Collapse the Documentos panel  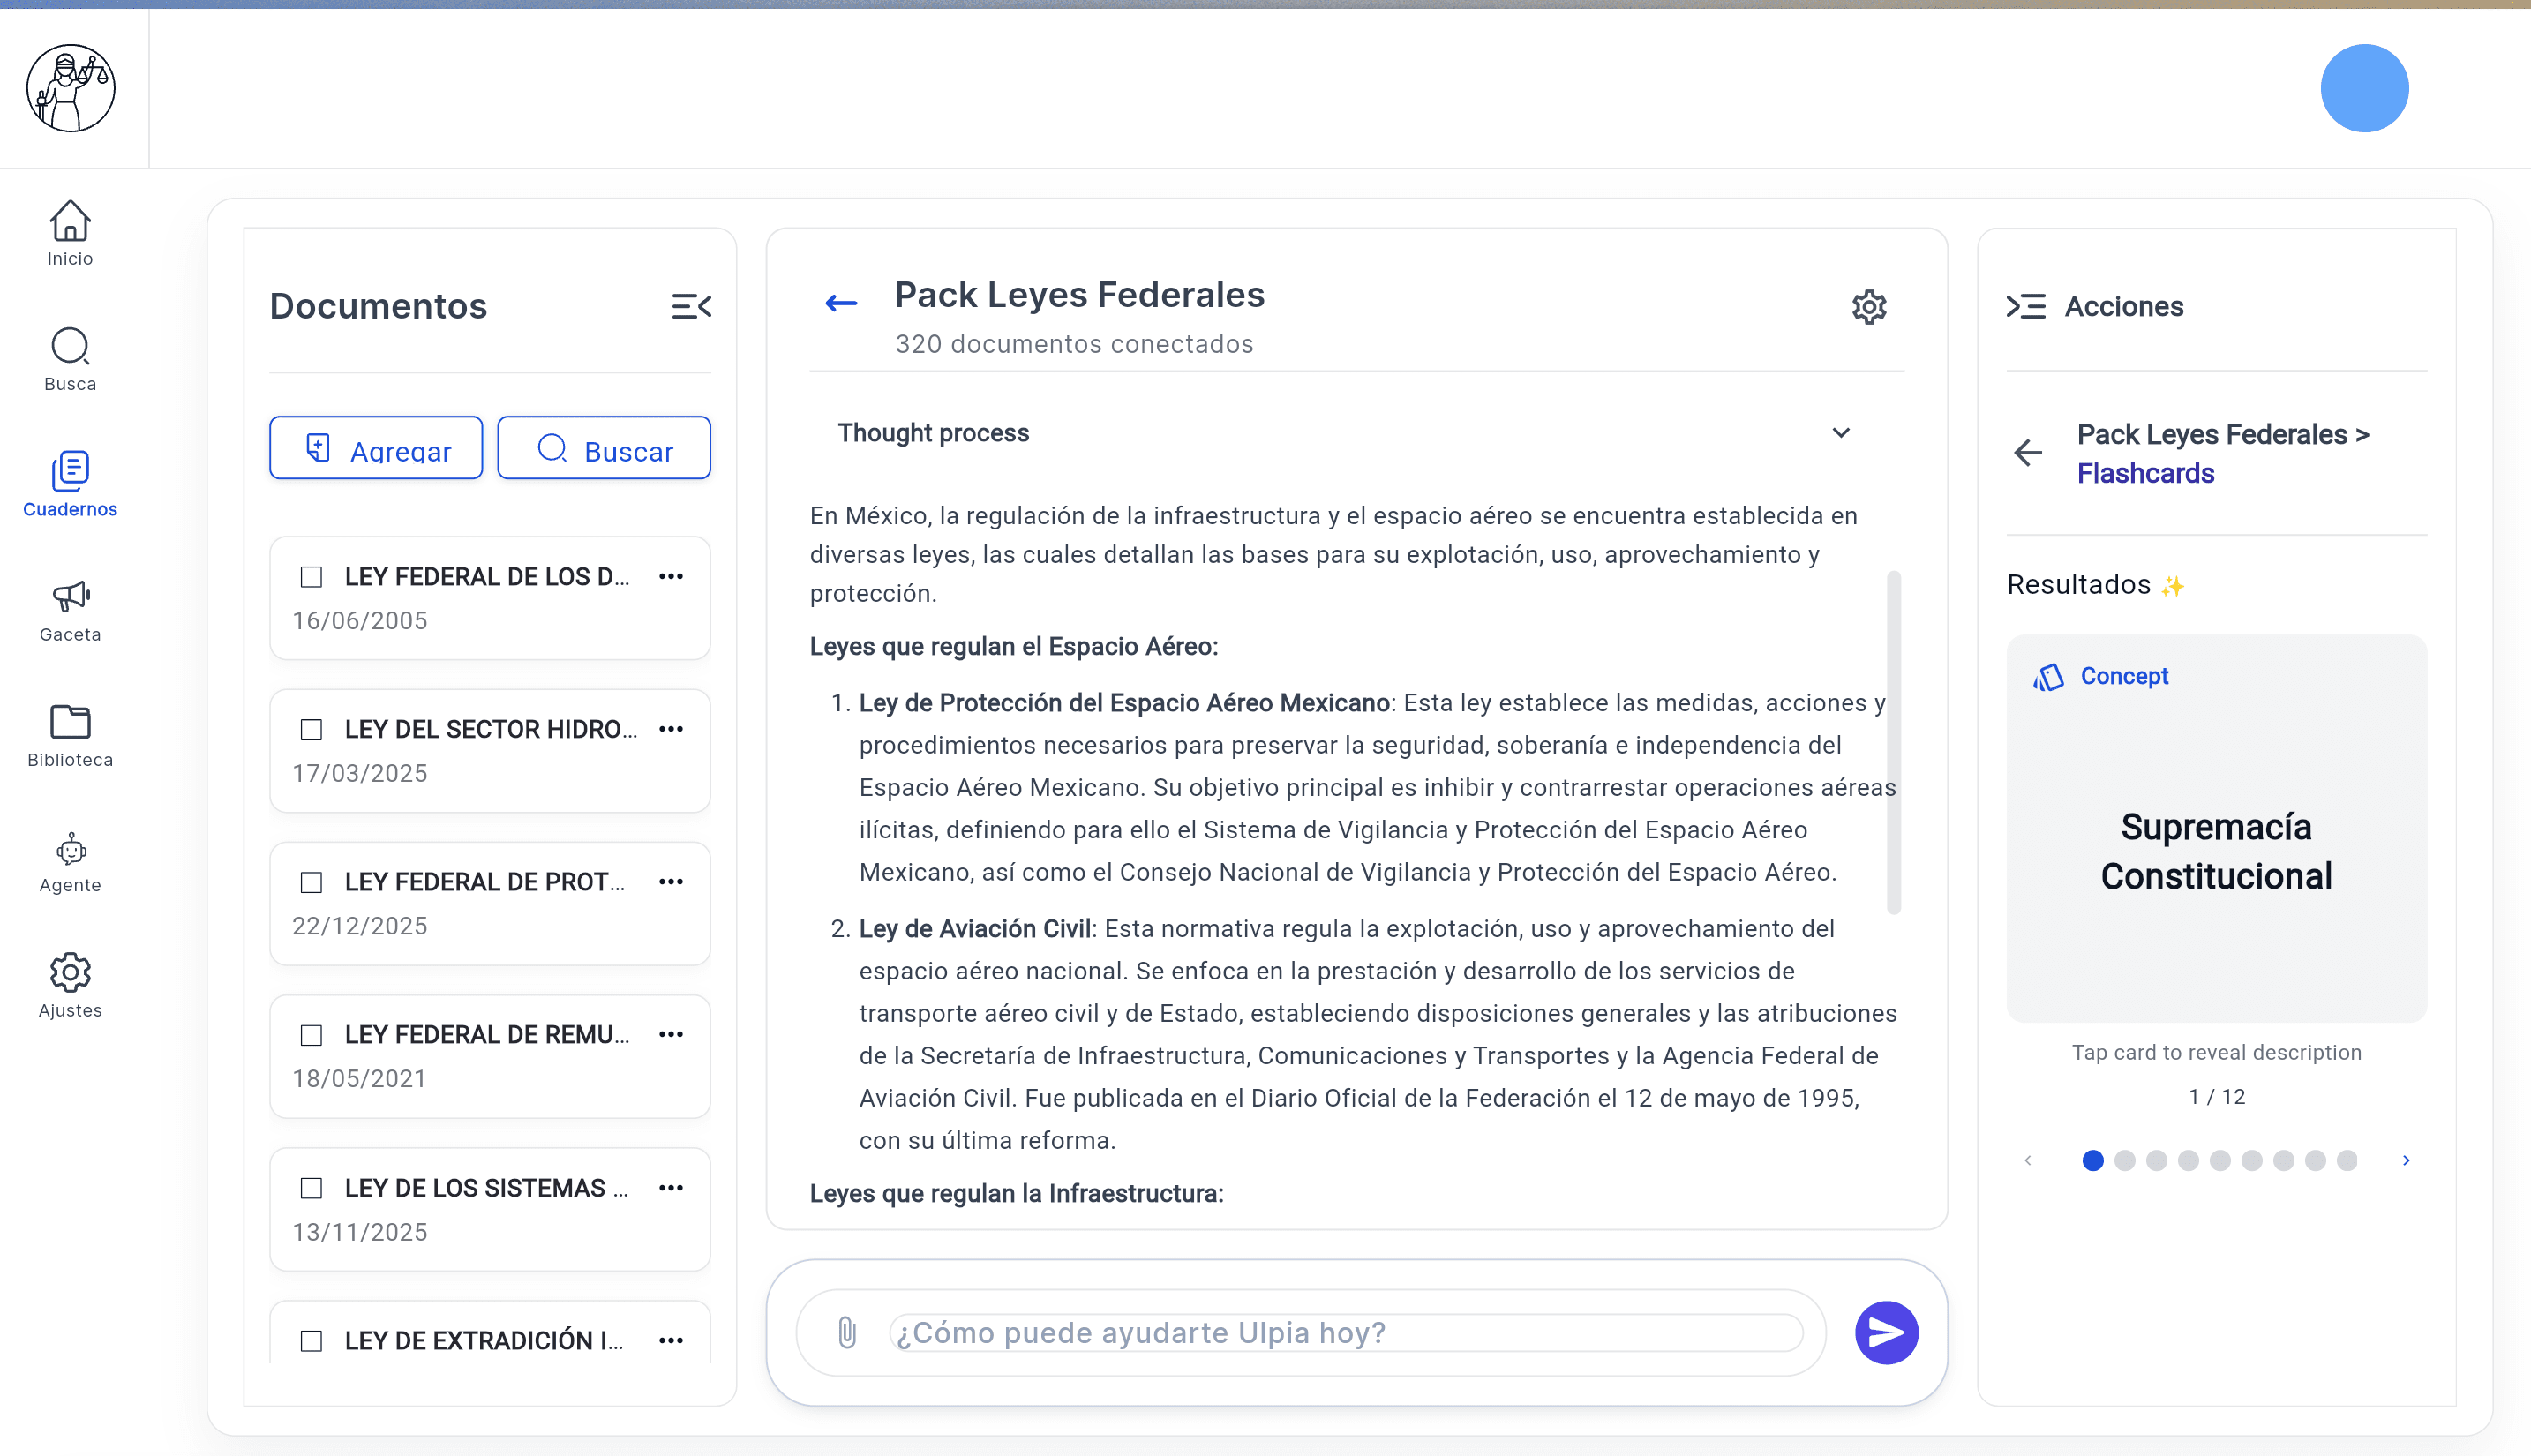pos(693,306)
